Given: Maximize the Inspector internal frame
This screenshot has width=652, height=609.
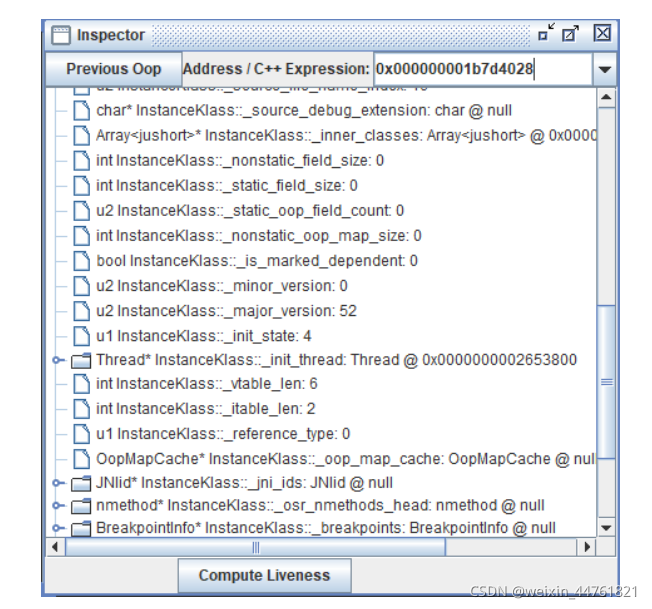Looking at the screenshot, I should click(x=570, y=33).
